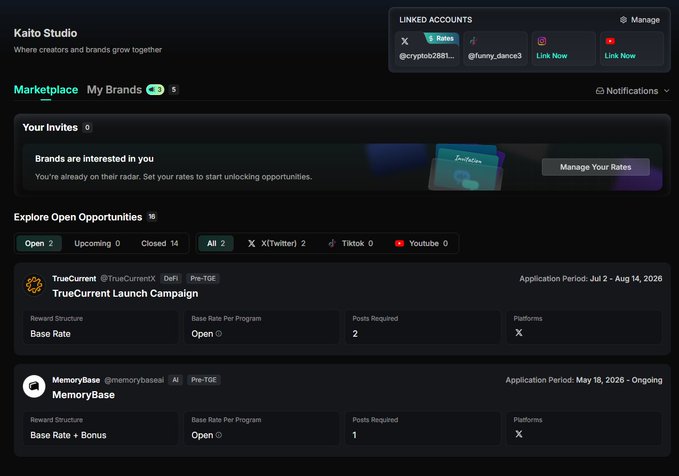This screenshot has width=679, height=476.
Task: Click the MemoryBase application period May 18, 2026 - Ongoing
Action: click(619, 380)
